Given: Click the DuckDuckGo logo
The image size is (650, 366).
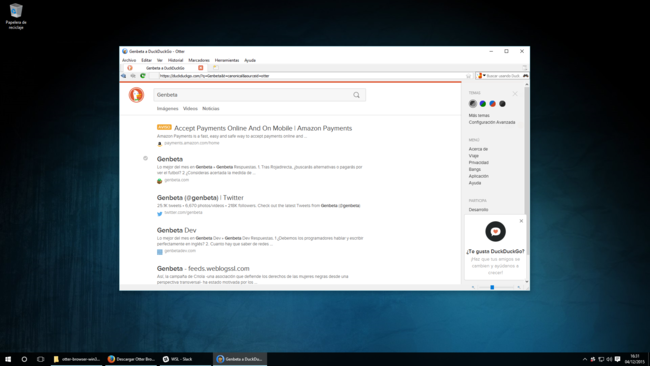Looking at the screenshot, I should pos(136,95).
